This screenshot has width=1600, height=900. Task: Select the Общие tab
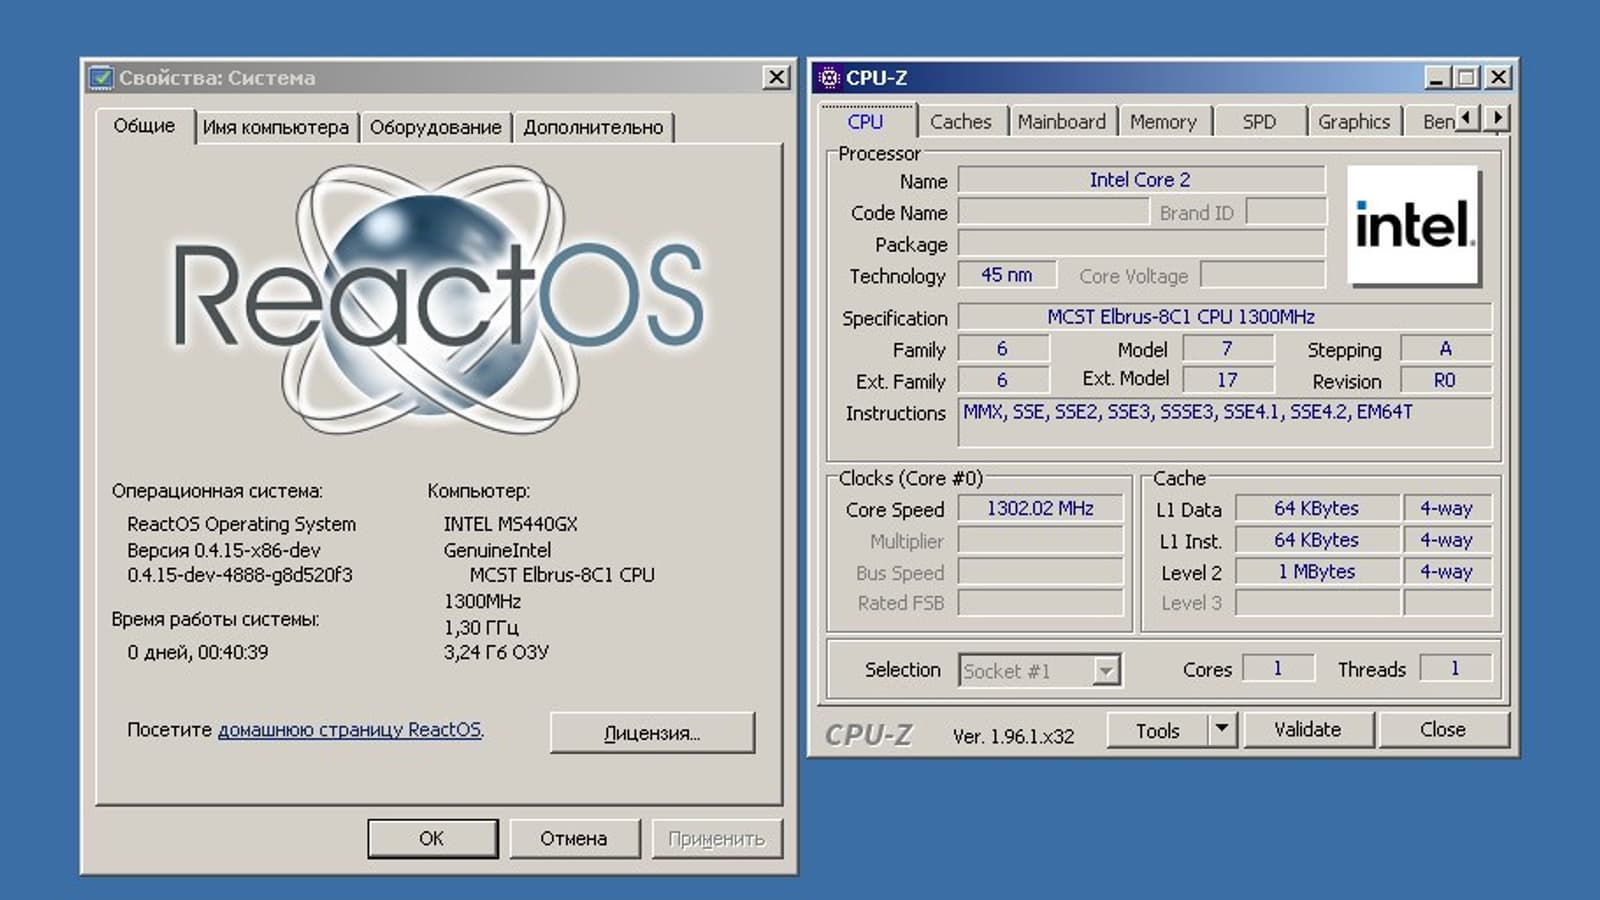(x=144, y=126)
